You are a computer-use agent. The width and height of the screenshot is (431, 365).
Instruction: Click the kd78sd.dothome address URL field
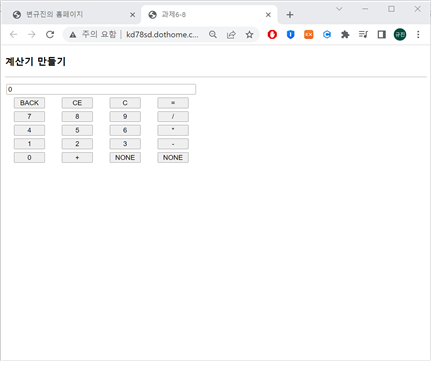coord(162,34)
